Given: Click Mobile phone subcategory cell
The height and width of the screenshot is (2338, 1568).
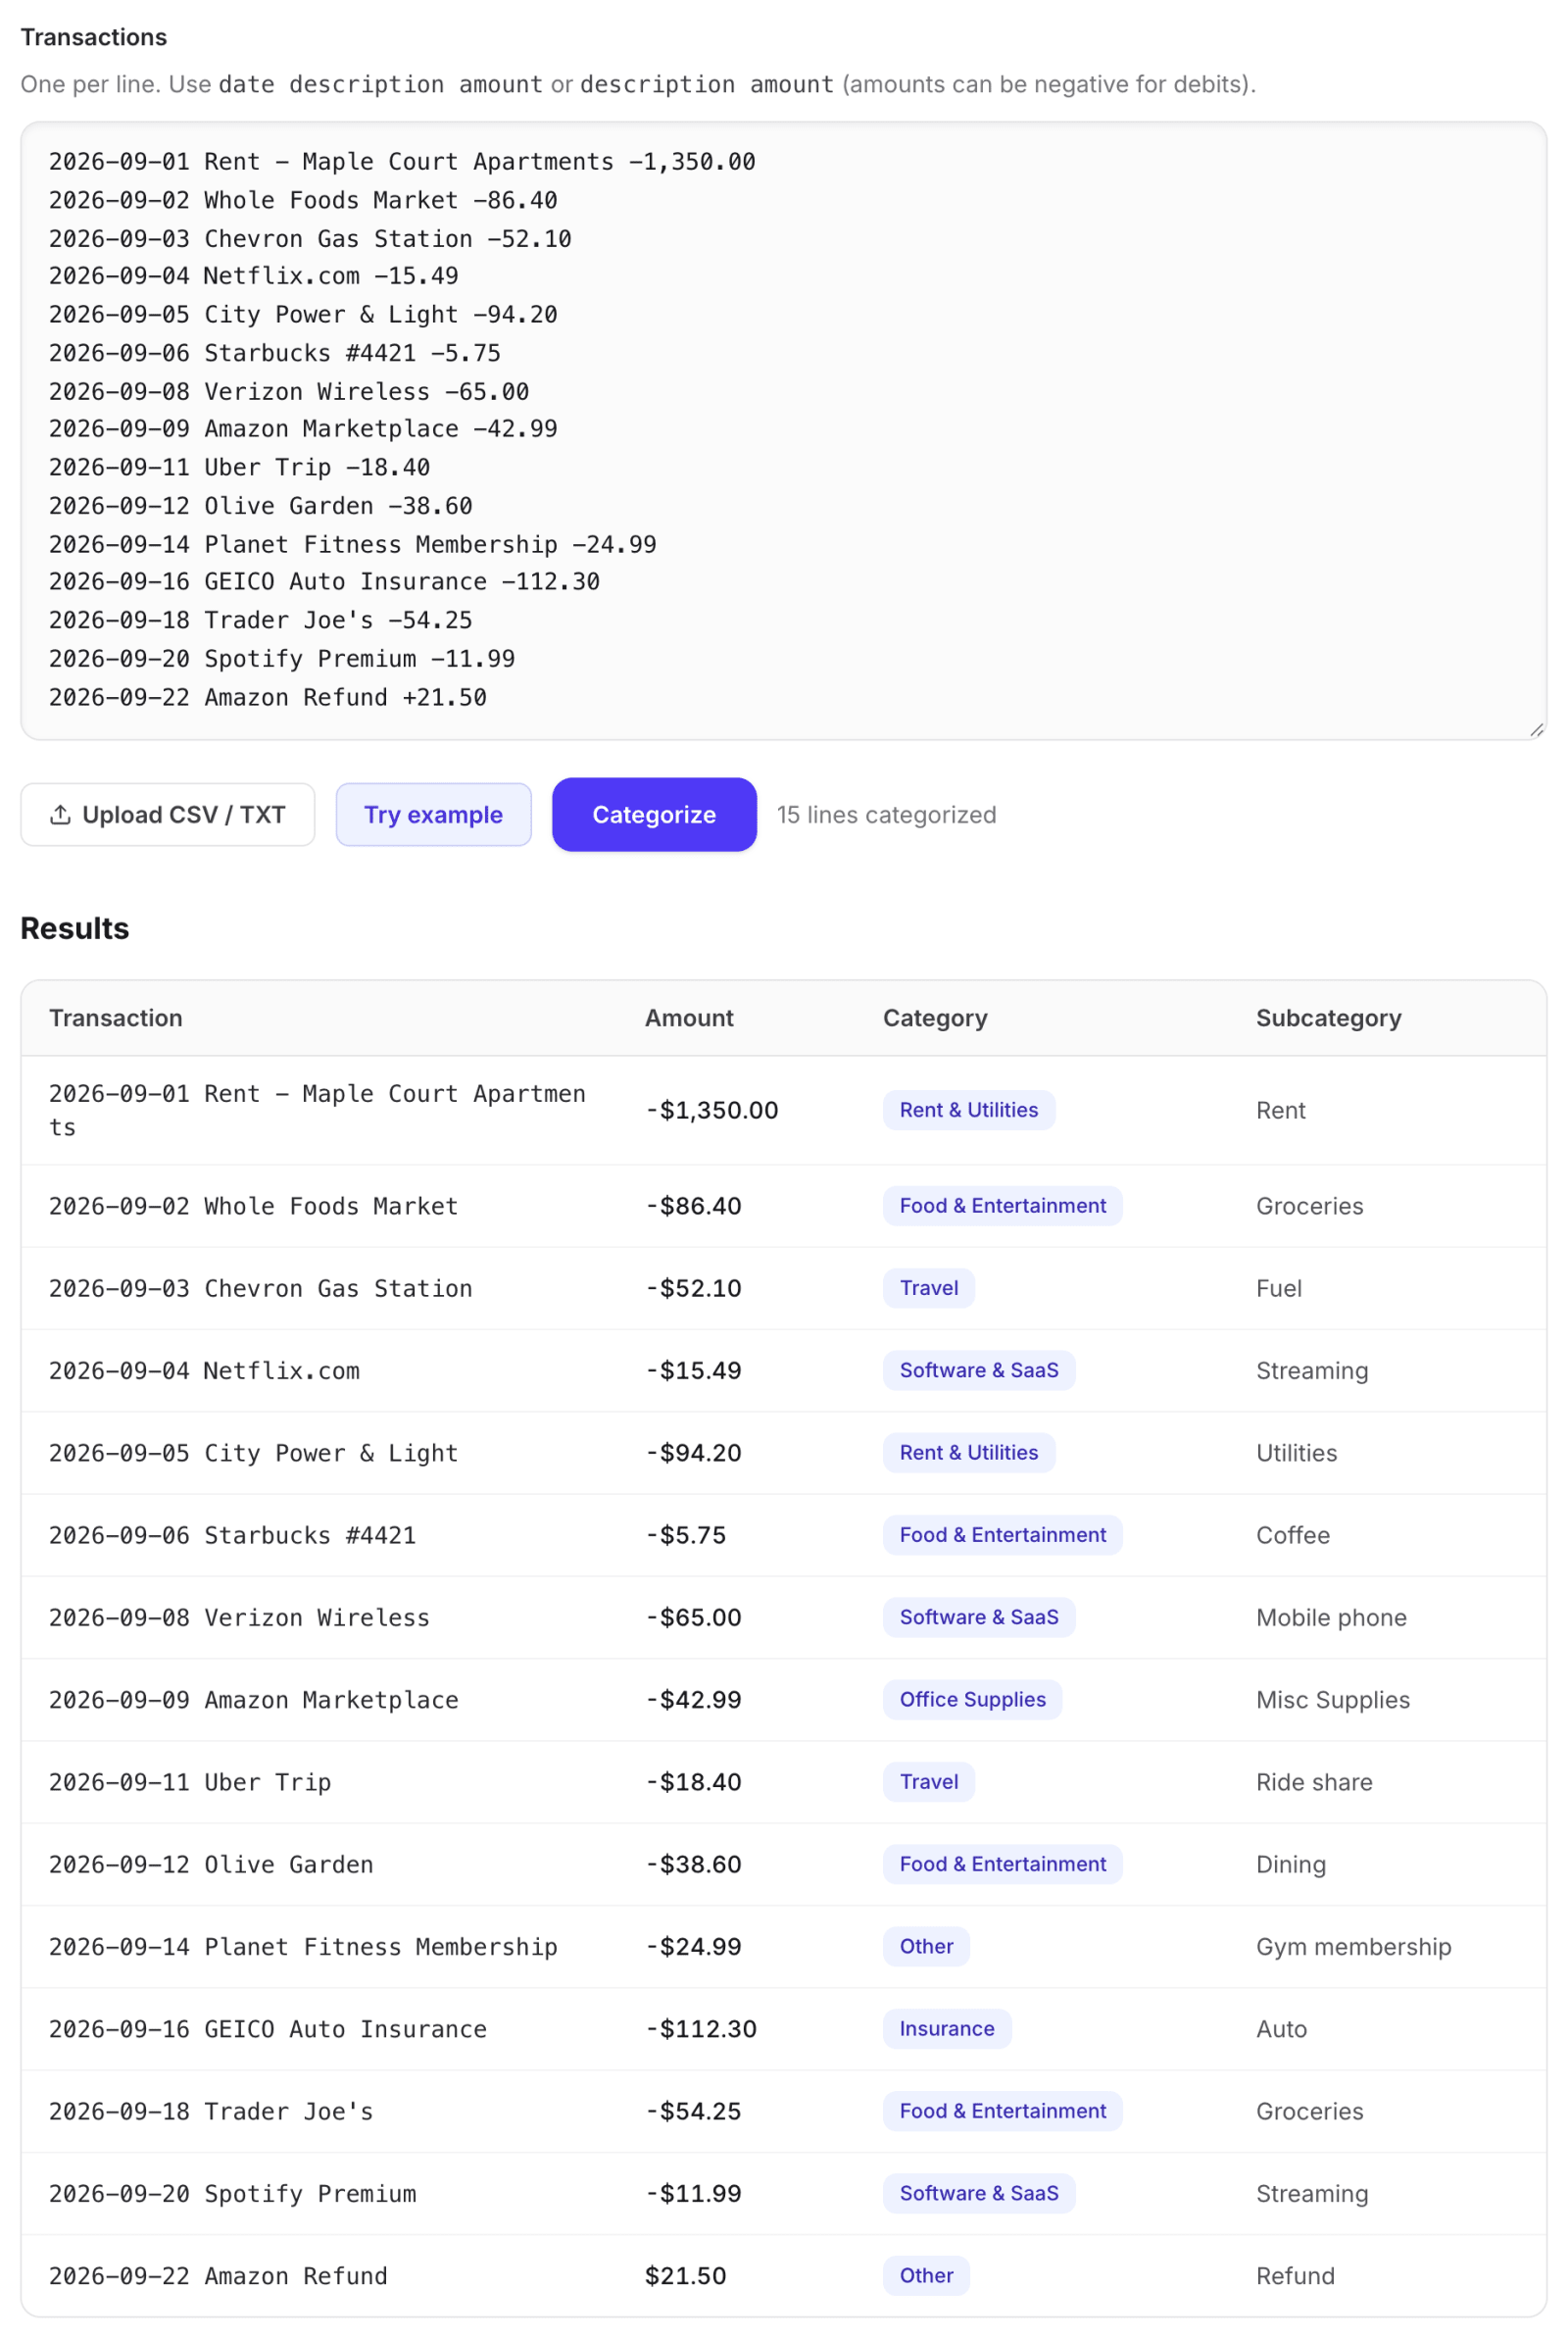Looking at the screenshot, I should pos(1331,1618).
